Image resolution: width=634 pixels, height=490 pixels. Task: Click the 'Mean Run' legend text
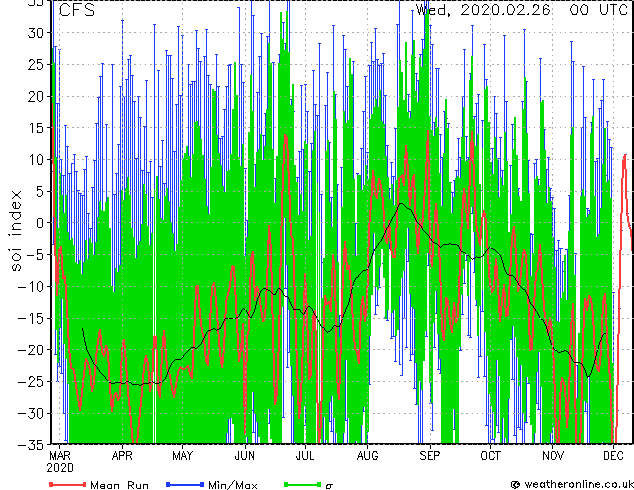click(120, 485)
